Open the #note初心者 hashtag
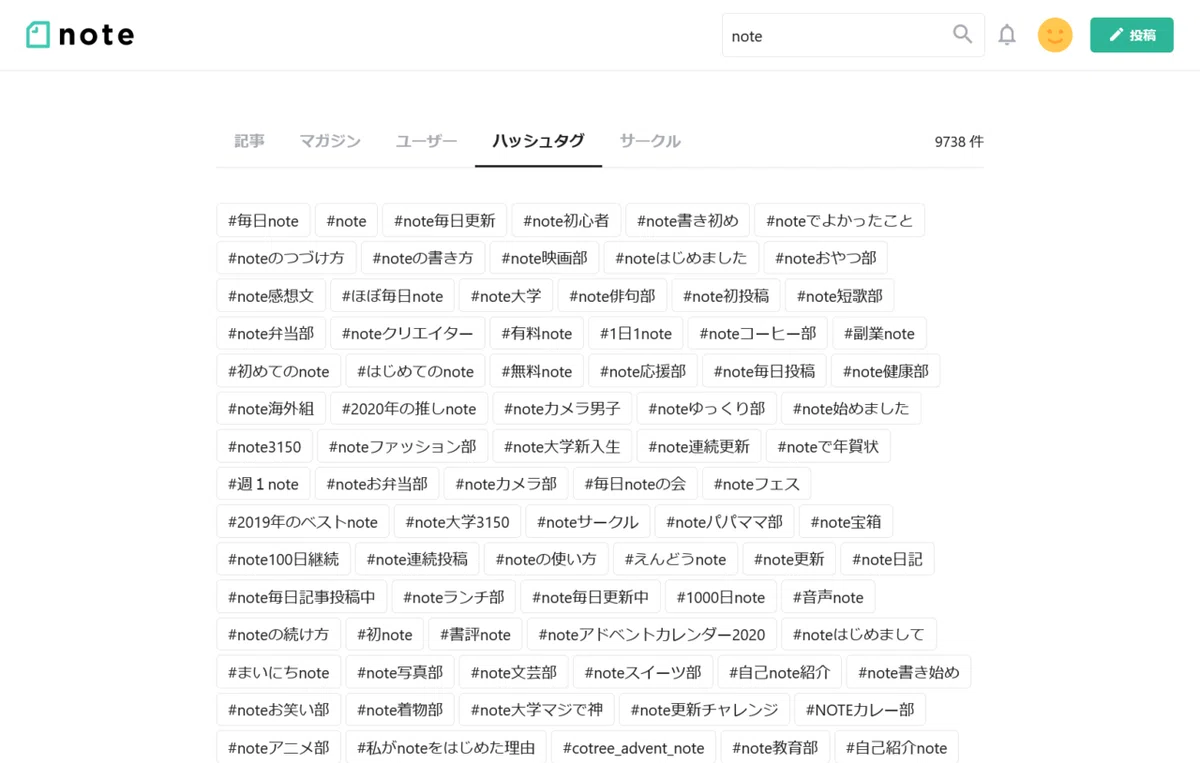The height and width of the screenshot is (763, 1200). tap(566, 221)
